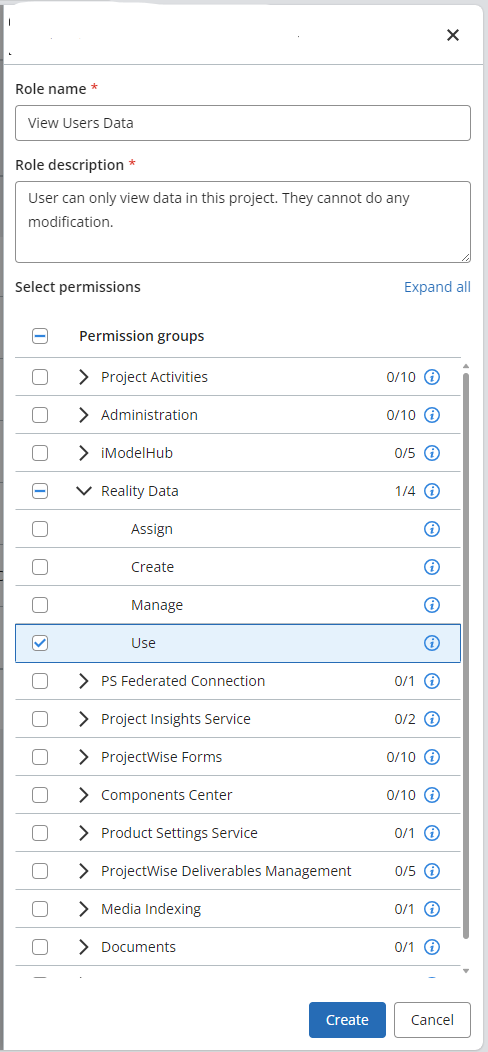The height and width of the screenshot is (1052, 488).
Task: Check the Create permission checkbox
Action: point(40,568)
